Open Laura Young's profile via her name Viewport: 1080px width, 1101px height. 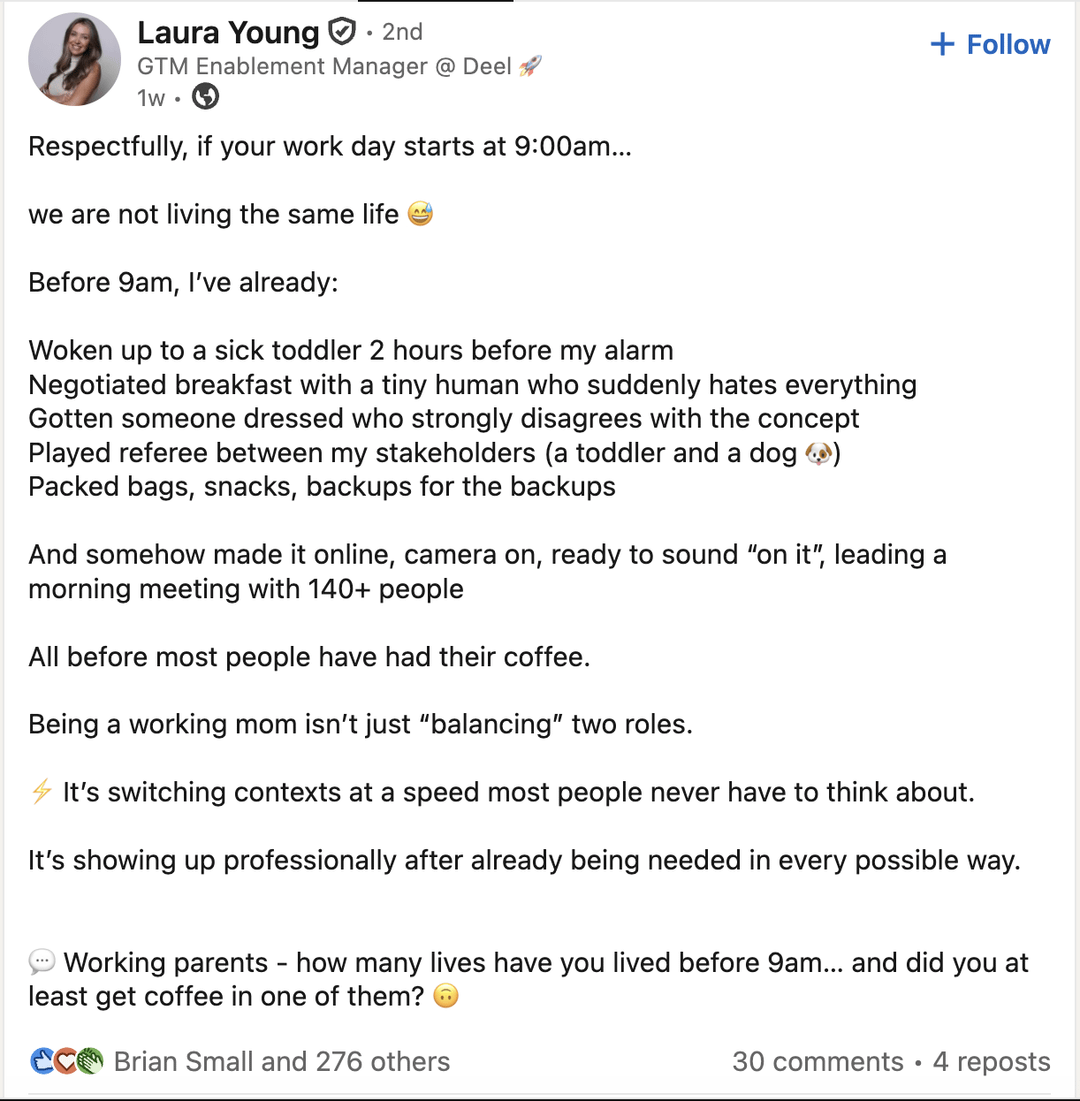pyautogui.click(x=228, y=33)
